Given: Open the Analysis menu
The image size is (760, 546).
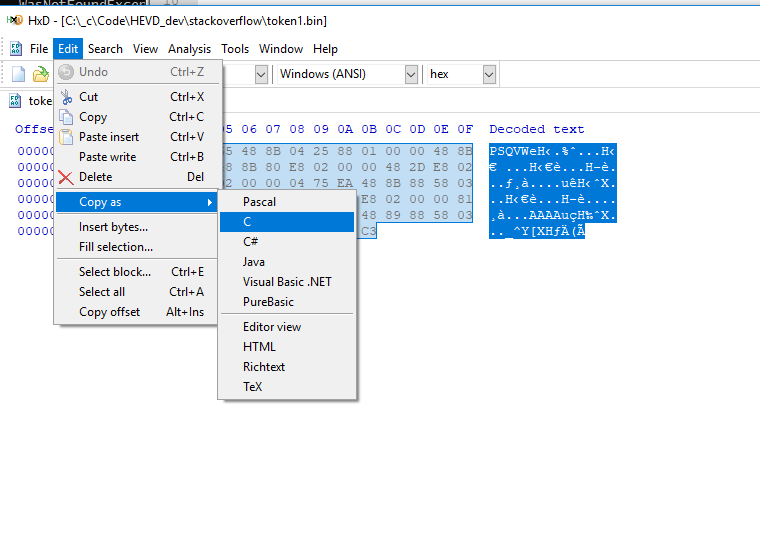Looking at the screenshot, I should (190, 49).
